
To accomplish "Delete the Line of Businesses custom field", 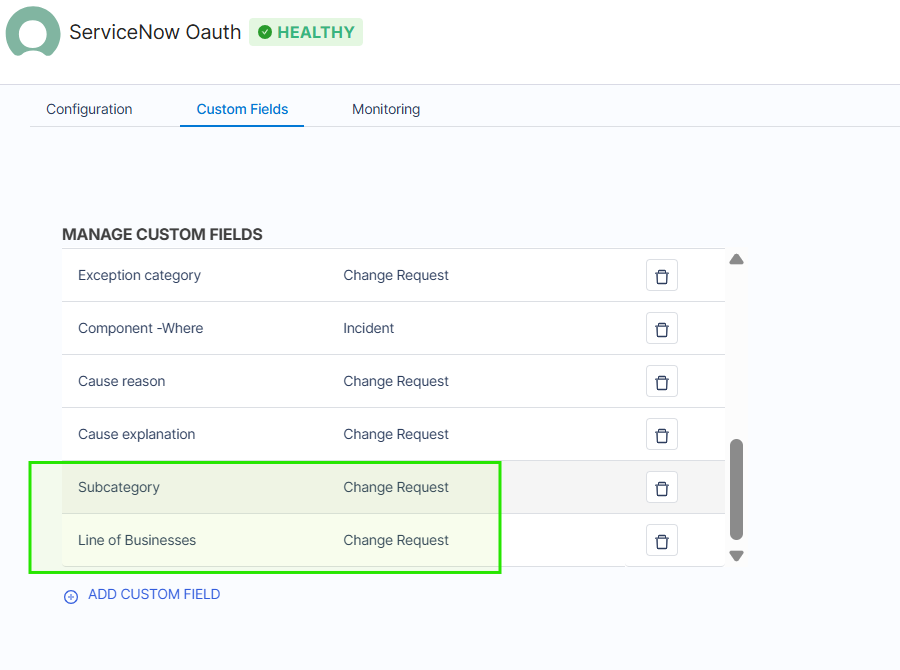I will [662, 540].
